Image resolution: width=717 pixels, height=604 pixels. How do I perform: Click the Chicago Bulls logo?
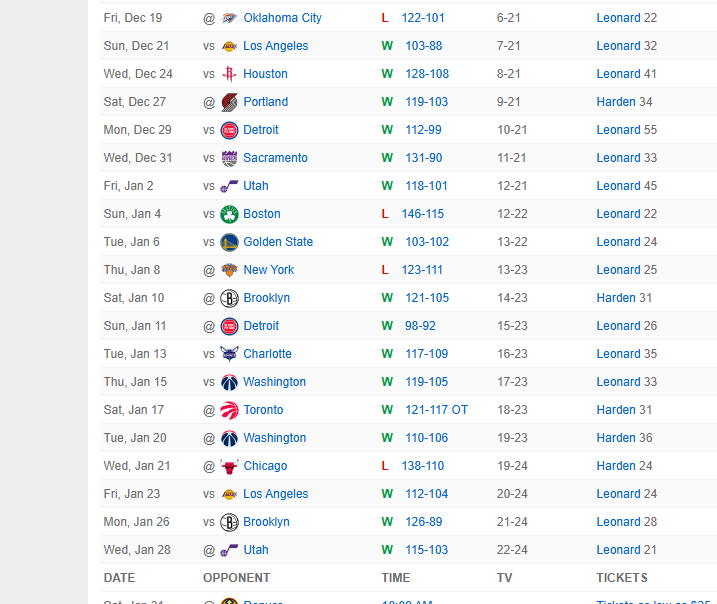[x=229, y=466]
